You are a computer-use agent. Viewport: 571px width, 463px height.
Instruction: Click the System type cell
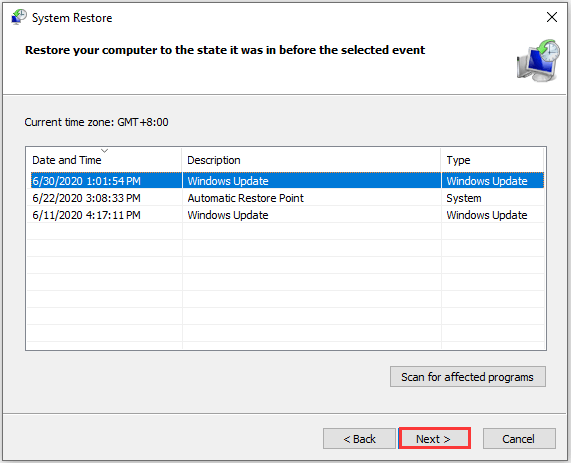pos(464,198)
